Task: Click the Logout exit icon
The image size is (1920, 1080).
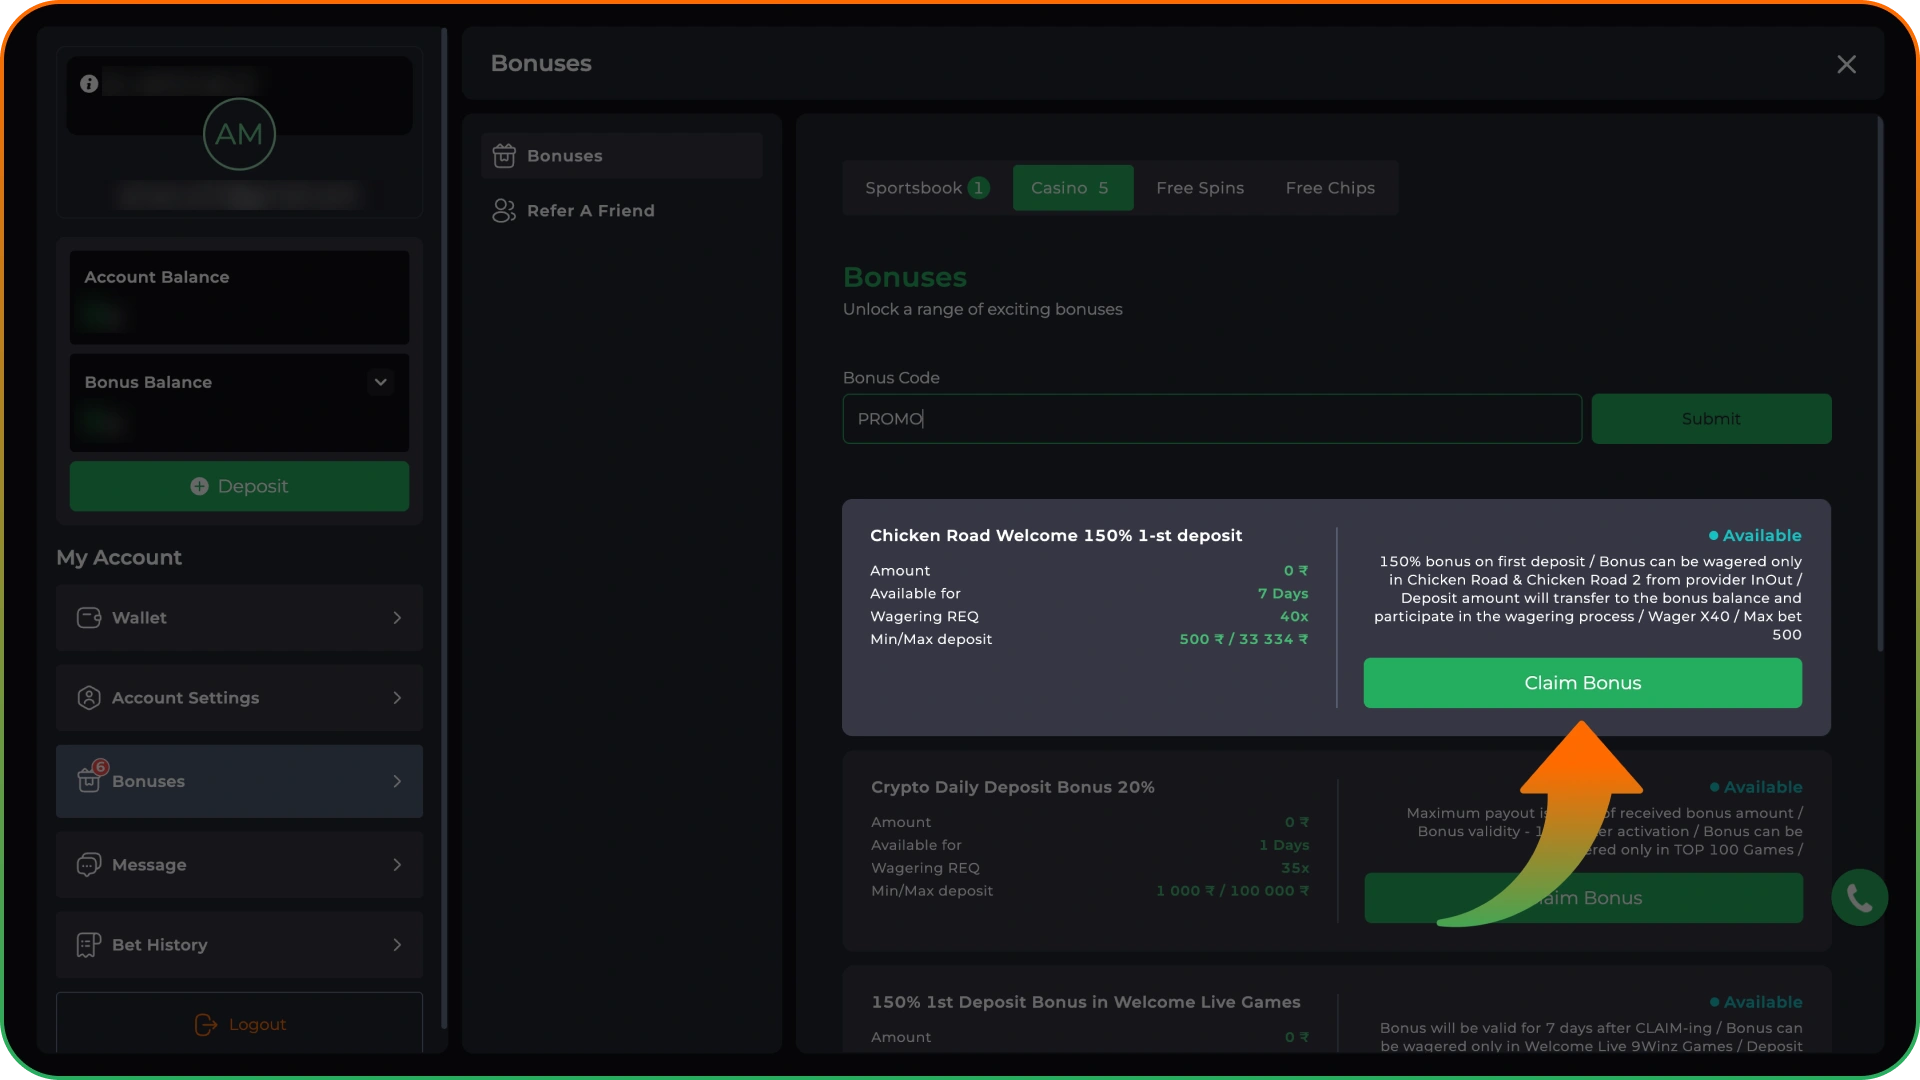Action: (x=205, y=1025)
